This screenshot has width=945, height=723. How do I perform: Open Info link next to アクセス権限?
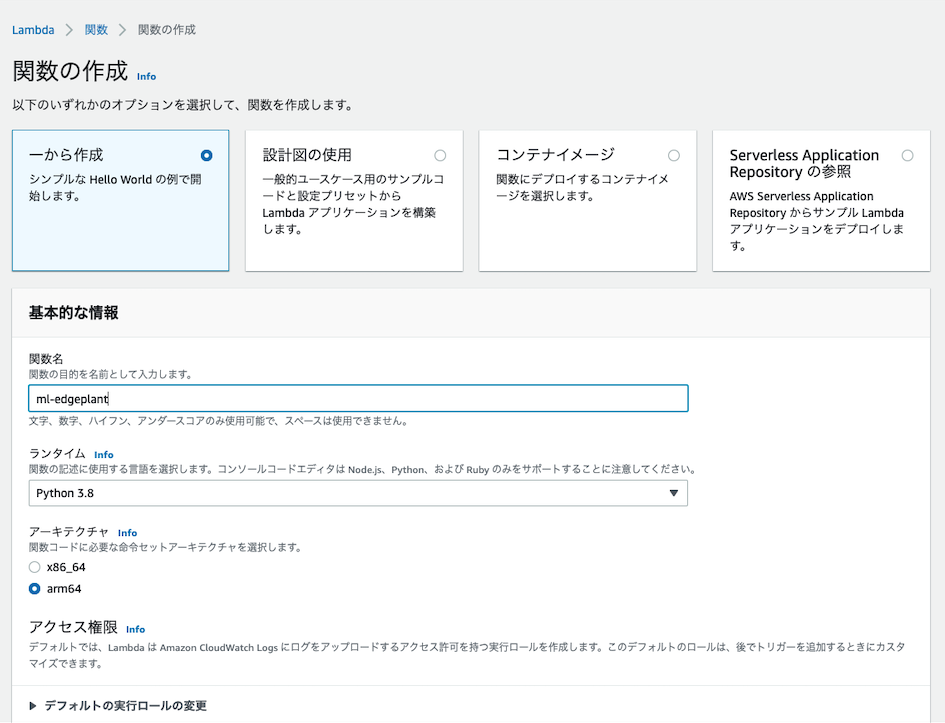(x=136, y=629)
